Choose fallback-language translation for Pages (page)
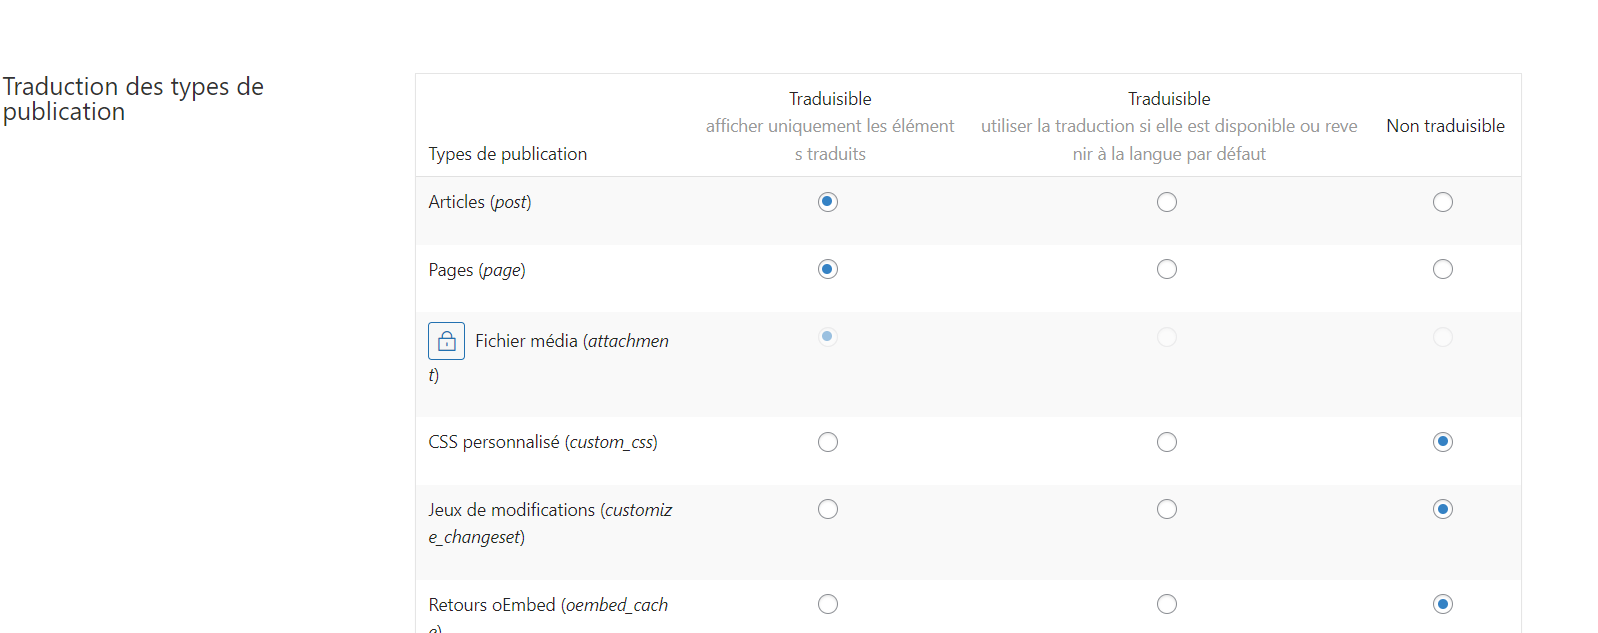The height and width of the screenshot is (633, 1598). click(x=1167, y=269)
